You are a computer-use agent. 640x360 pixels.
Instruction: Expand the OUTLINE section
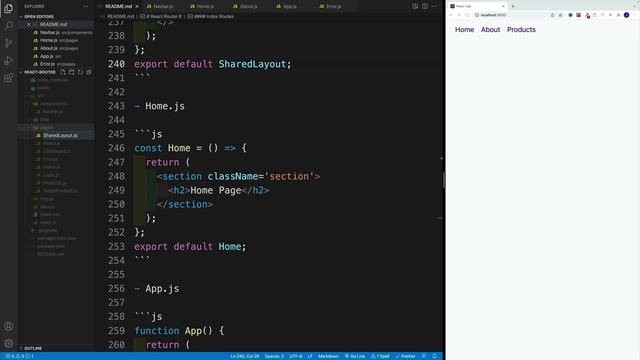pos(33,348)
